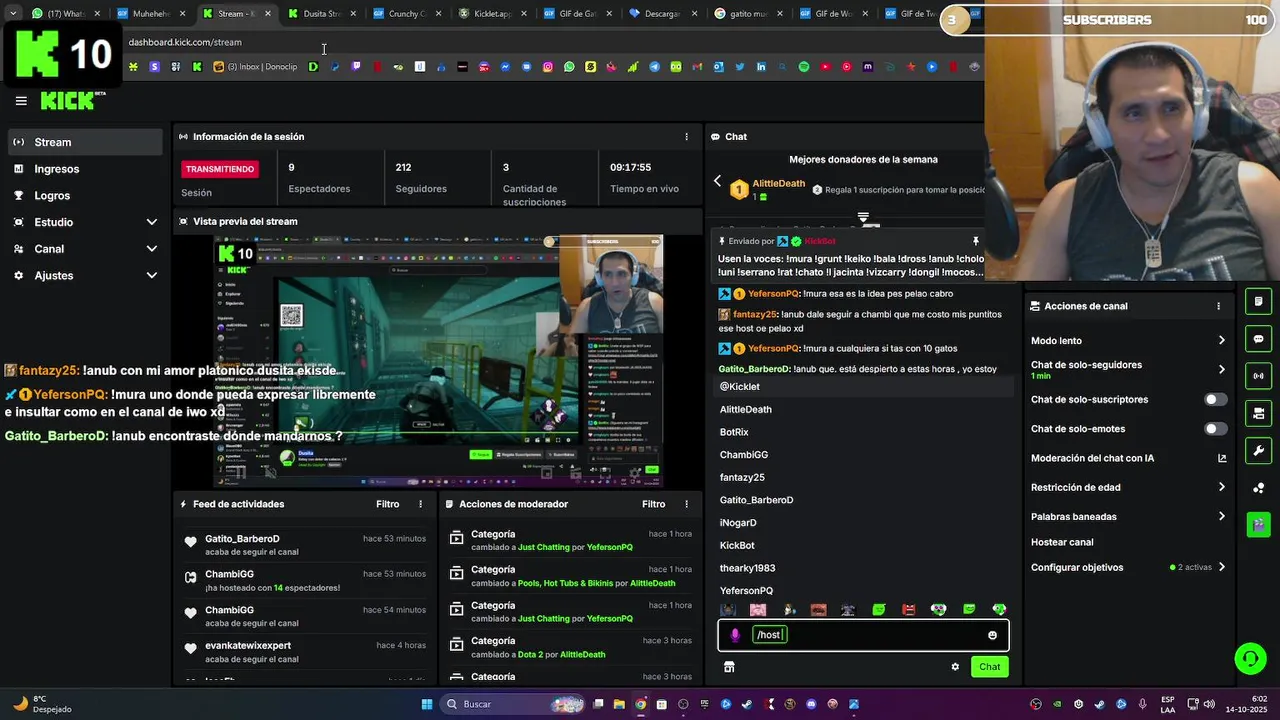Select the red angry Kick emote
This screenshot has width=1280, height=720.
click(909, 610)
